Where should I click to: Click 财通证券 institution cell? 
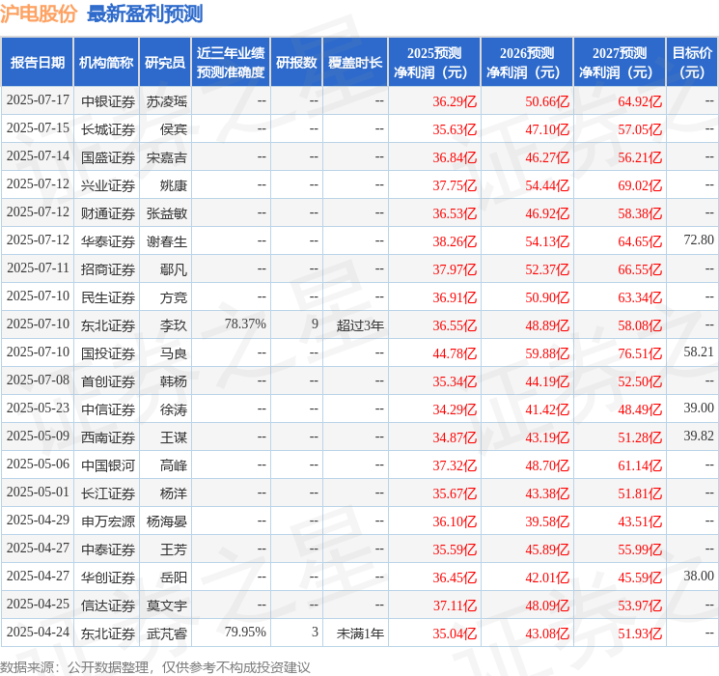108,213
